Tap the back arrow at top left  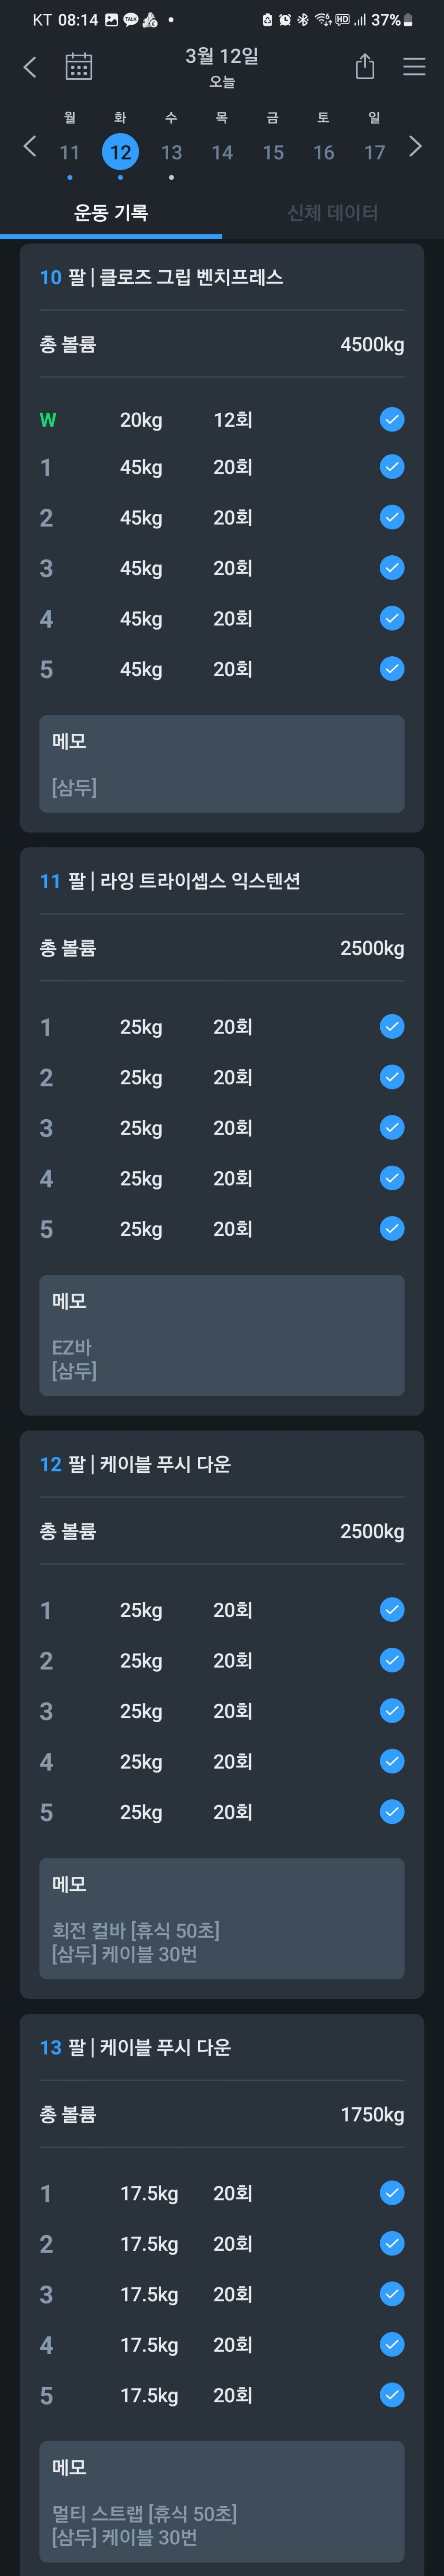click(30, 67)
